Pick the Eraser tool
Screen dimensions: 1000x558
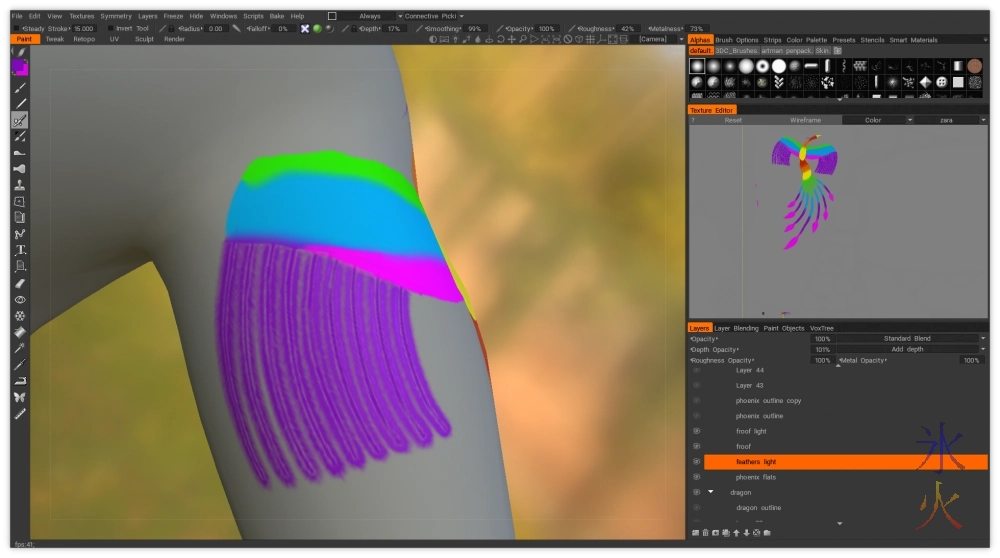tap(20, 283)
